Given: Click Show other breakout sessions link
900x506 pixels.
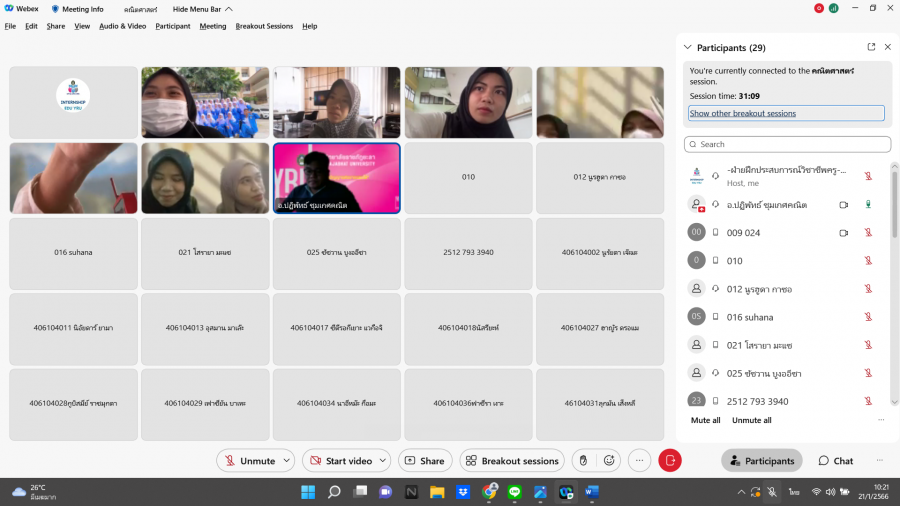Looking at the screenshot, I should (743, 113).
